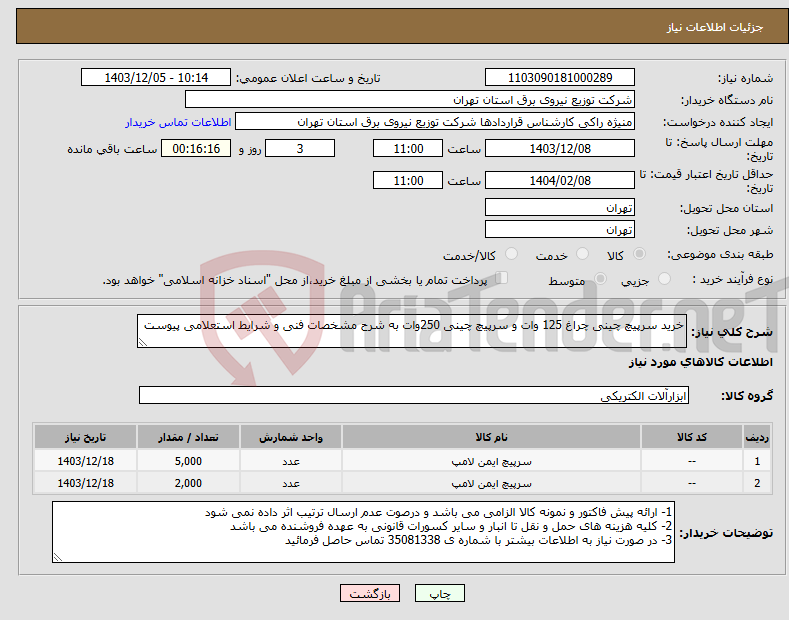Click row number 2 cell
Image resolution: width=789 pixels, height=620 pixels.
[x=757, y=483]
